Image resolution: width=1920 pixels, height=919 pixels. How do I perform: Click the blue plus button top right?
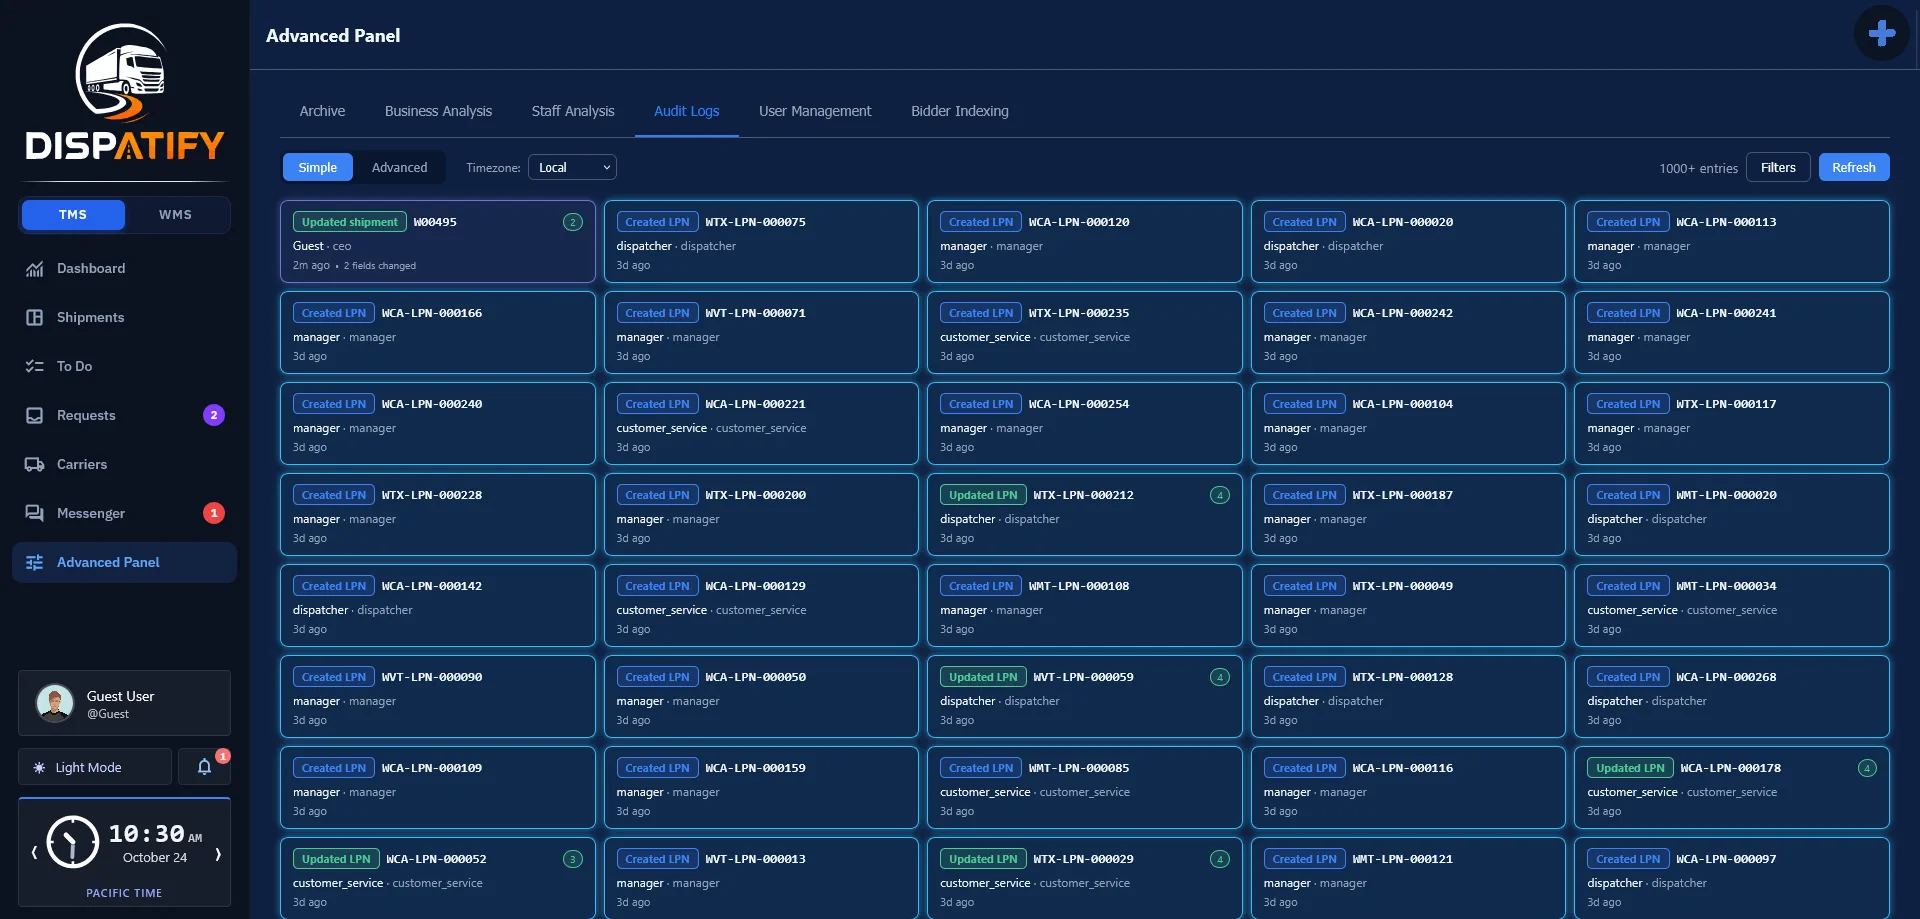(x=1881, y=33)
